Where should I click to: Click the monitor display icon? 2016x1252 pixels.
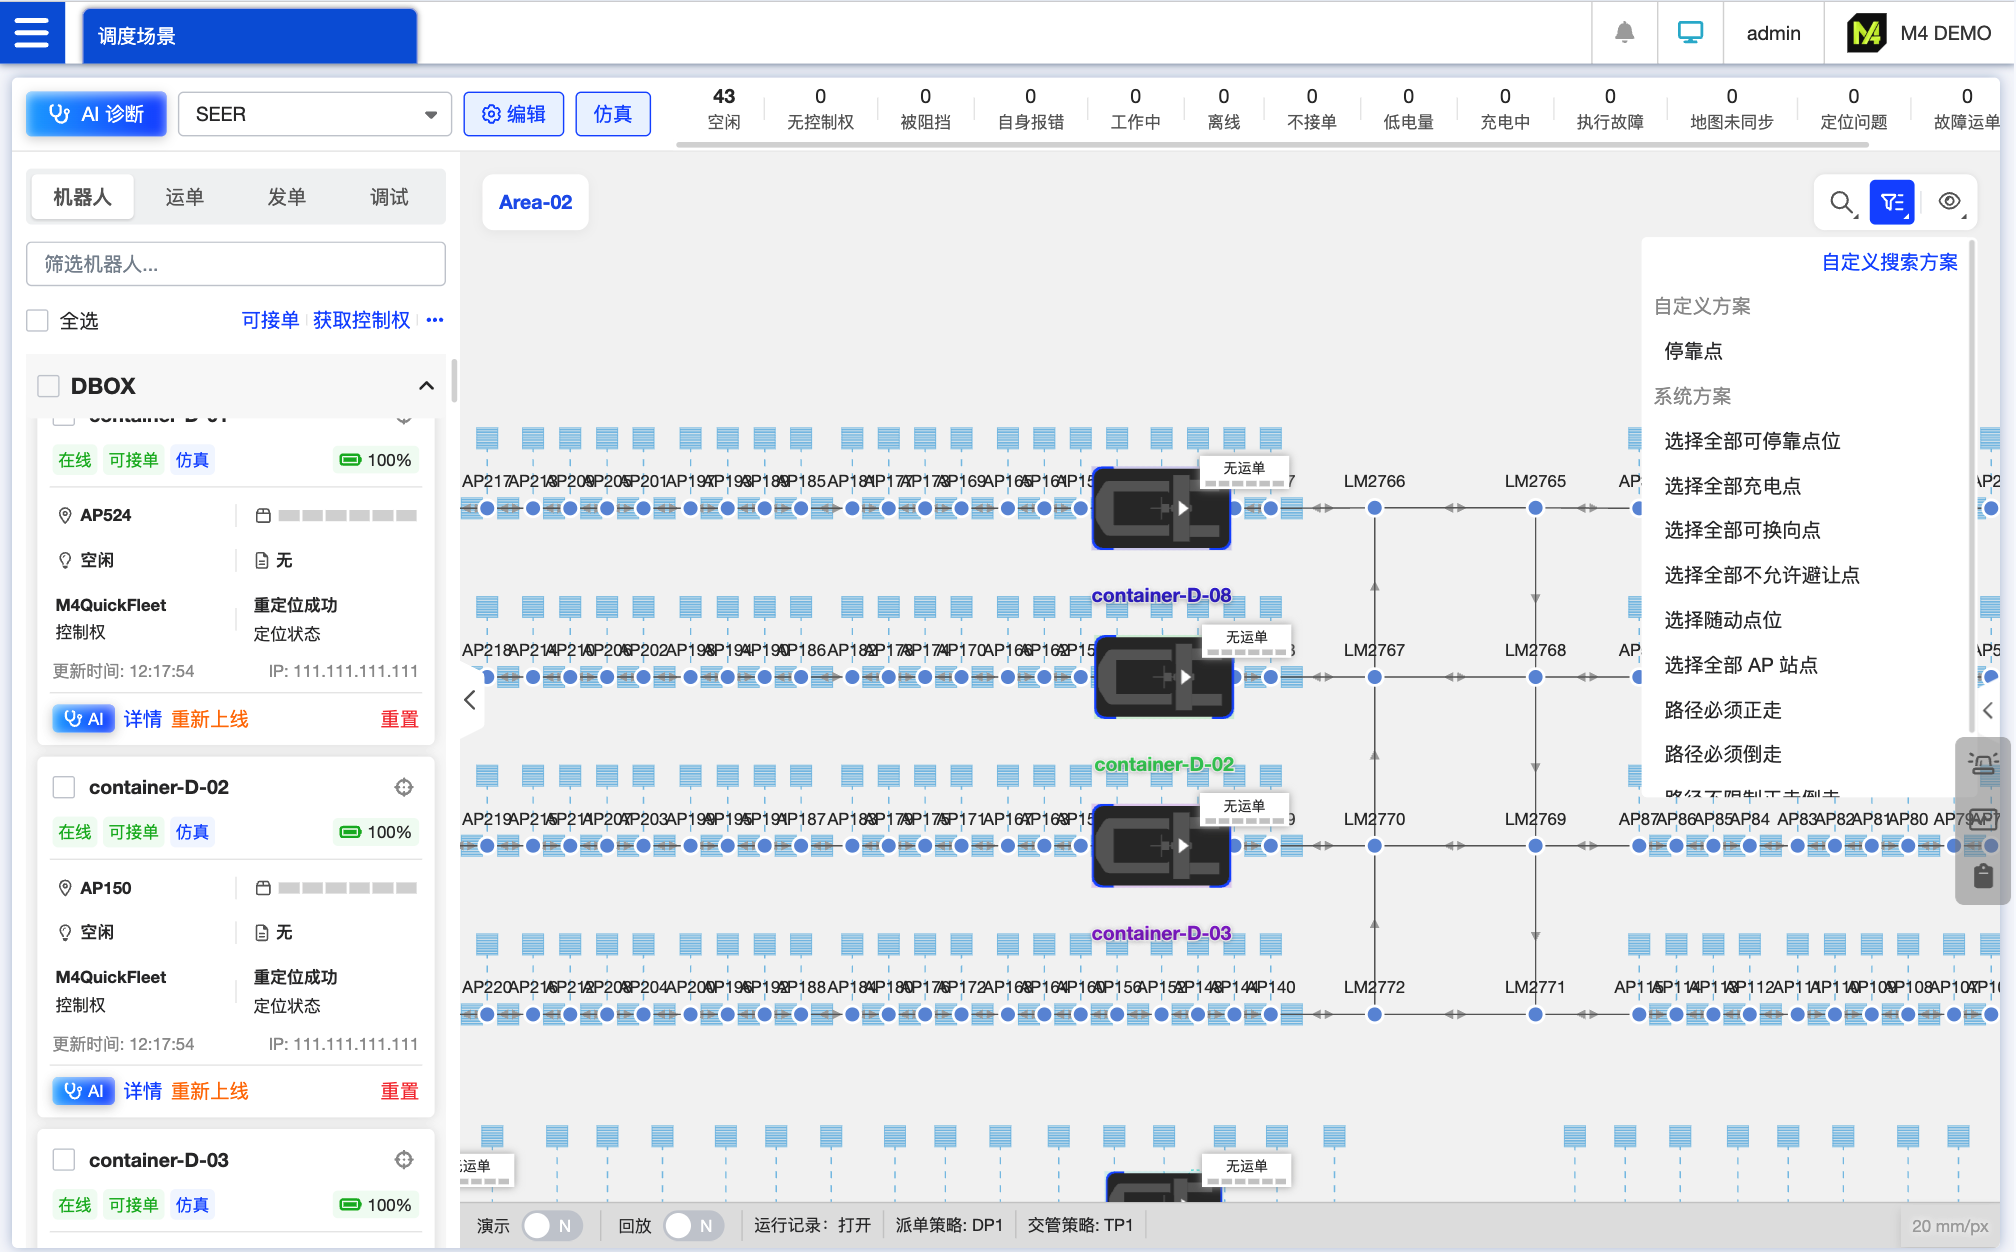1690,33
